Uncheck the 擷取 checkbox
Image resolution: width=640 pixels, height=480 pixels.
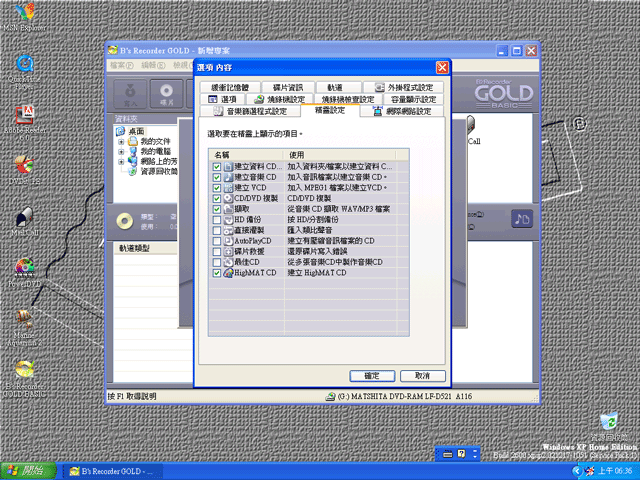217,209
